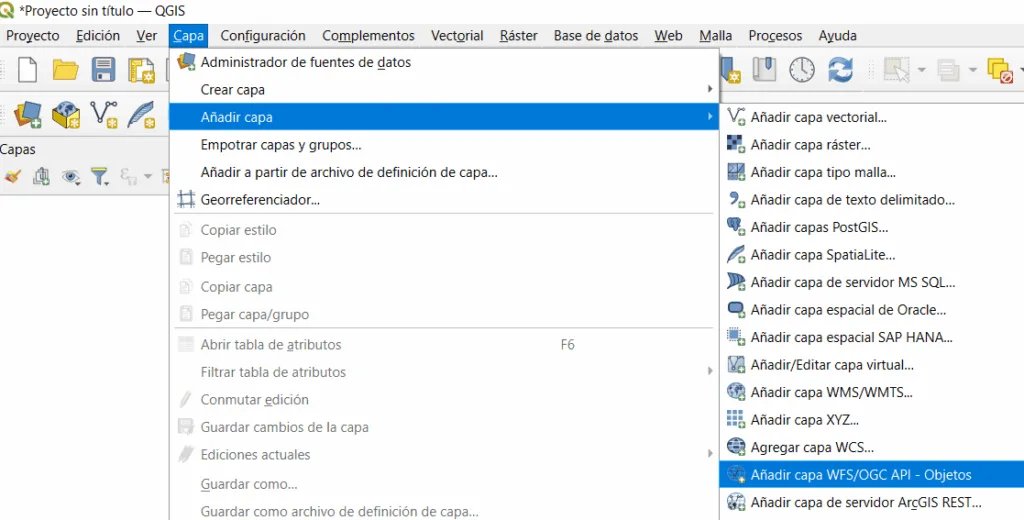1024x520 pixels.
Task: Click the eye icon for map themes
Action: point(71,176)
